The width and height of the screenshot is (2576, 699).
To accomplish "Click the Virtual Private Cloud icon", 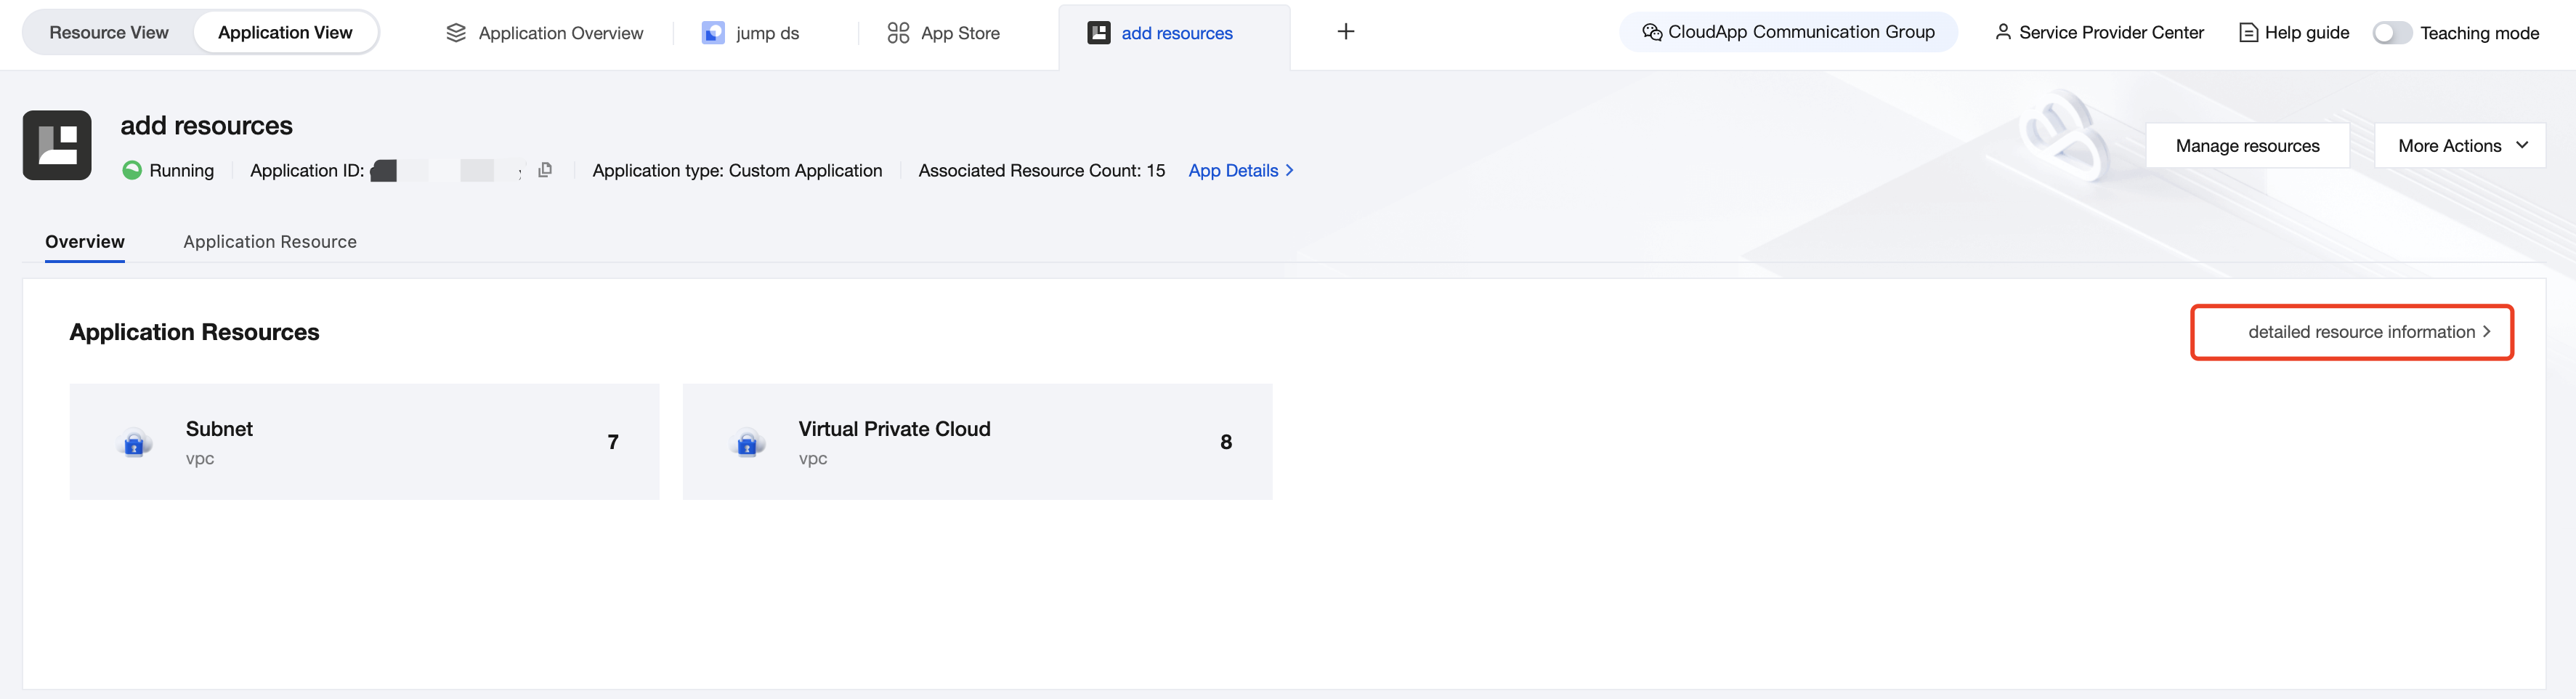I will click(747, 443).
